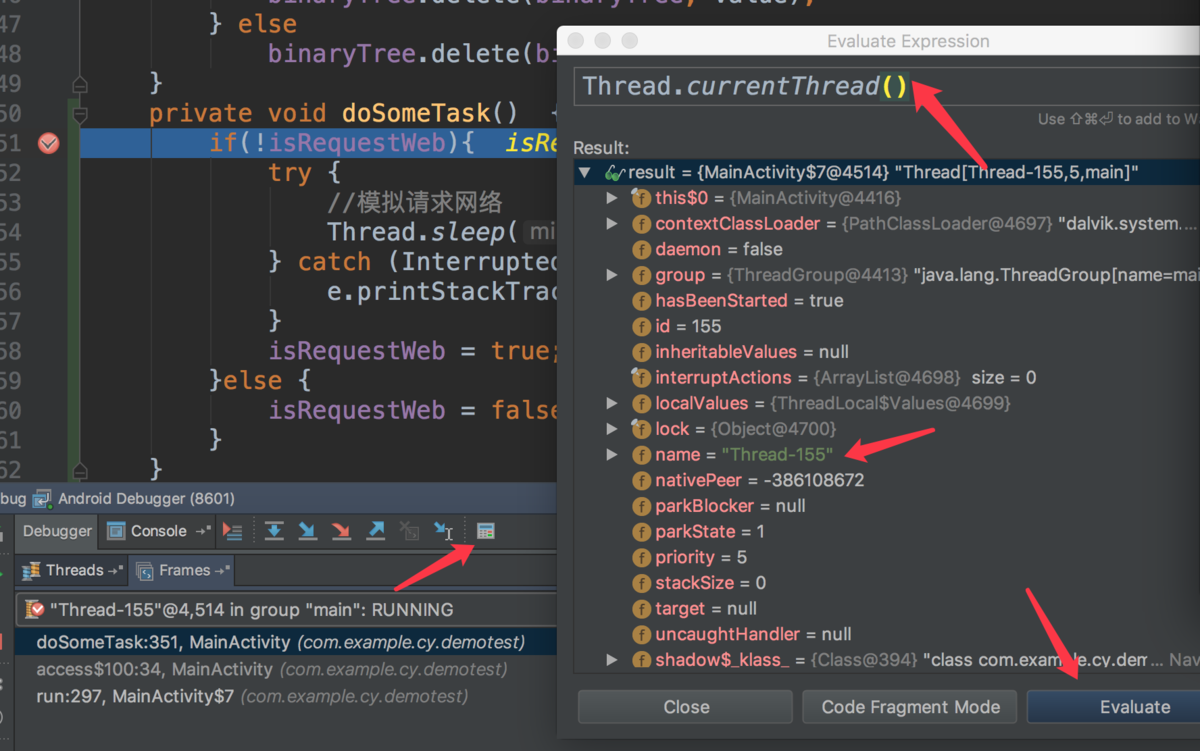
Task: Collapse the result Thread node
Action: coord(585,172)
